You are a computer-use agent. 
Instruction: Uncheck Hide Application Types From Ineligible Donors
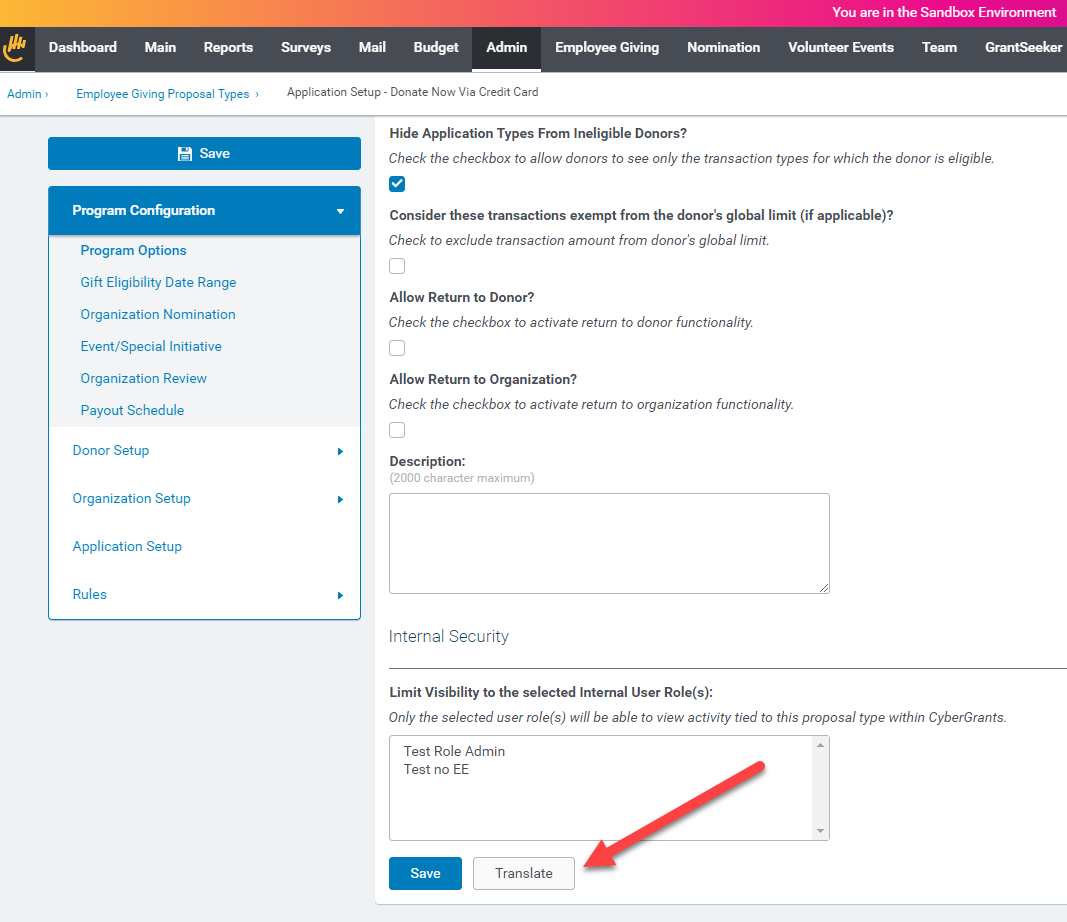[397, 184]
